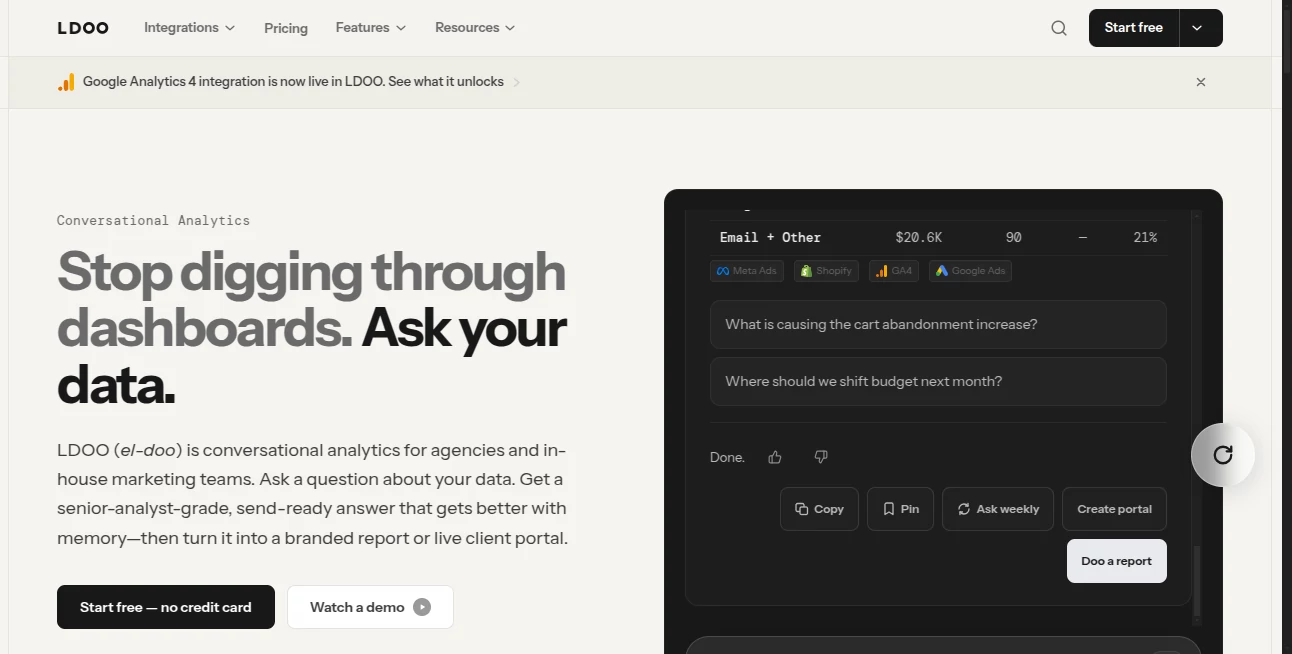This screenshot has height=654, width=1292.
Task: Click the Done. status text
Action: tap(727, 457)
